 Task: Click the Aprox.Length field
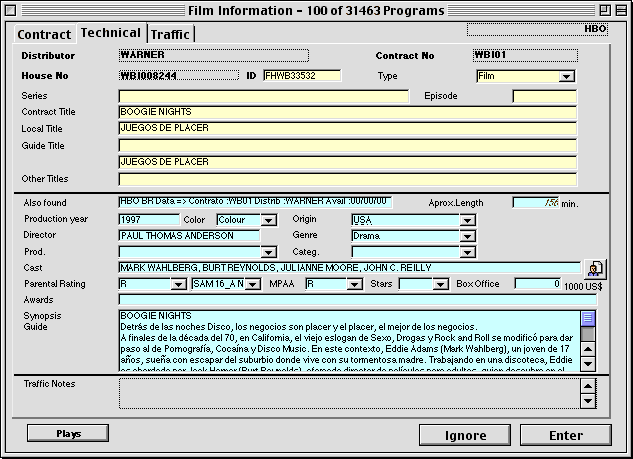(x=536, y=203)
